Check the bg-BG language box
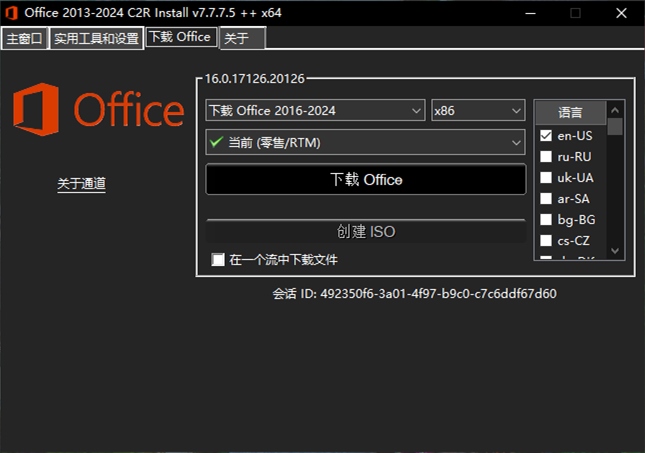 coord(546,219)
